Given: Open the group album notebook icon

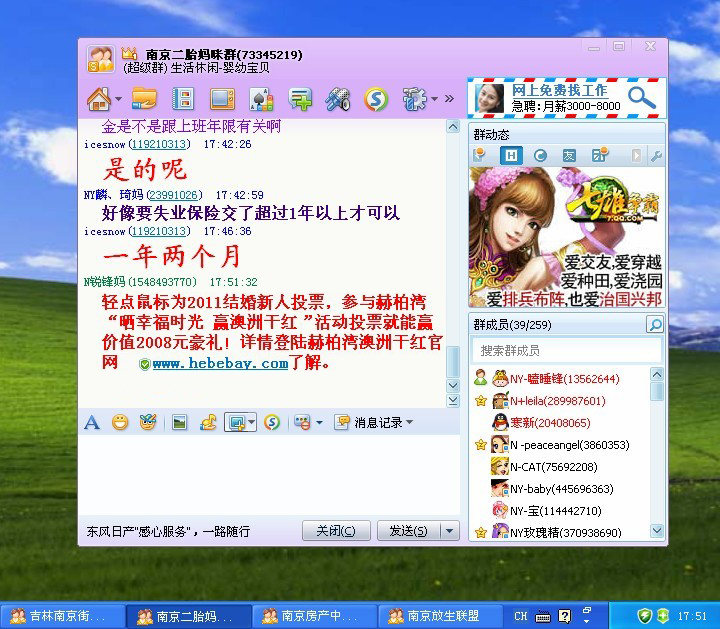Looking at the screenshot, I should coord(183,99).
